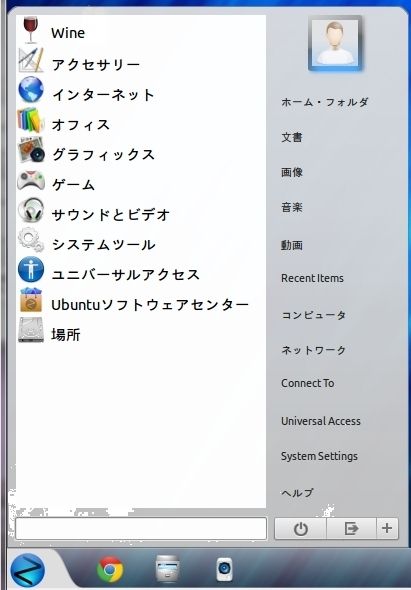Open コンピュータ link

[x=314, y=315]
